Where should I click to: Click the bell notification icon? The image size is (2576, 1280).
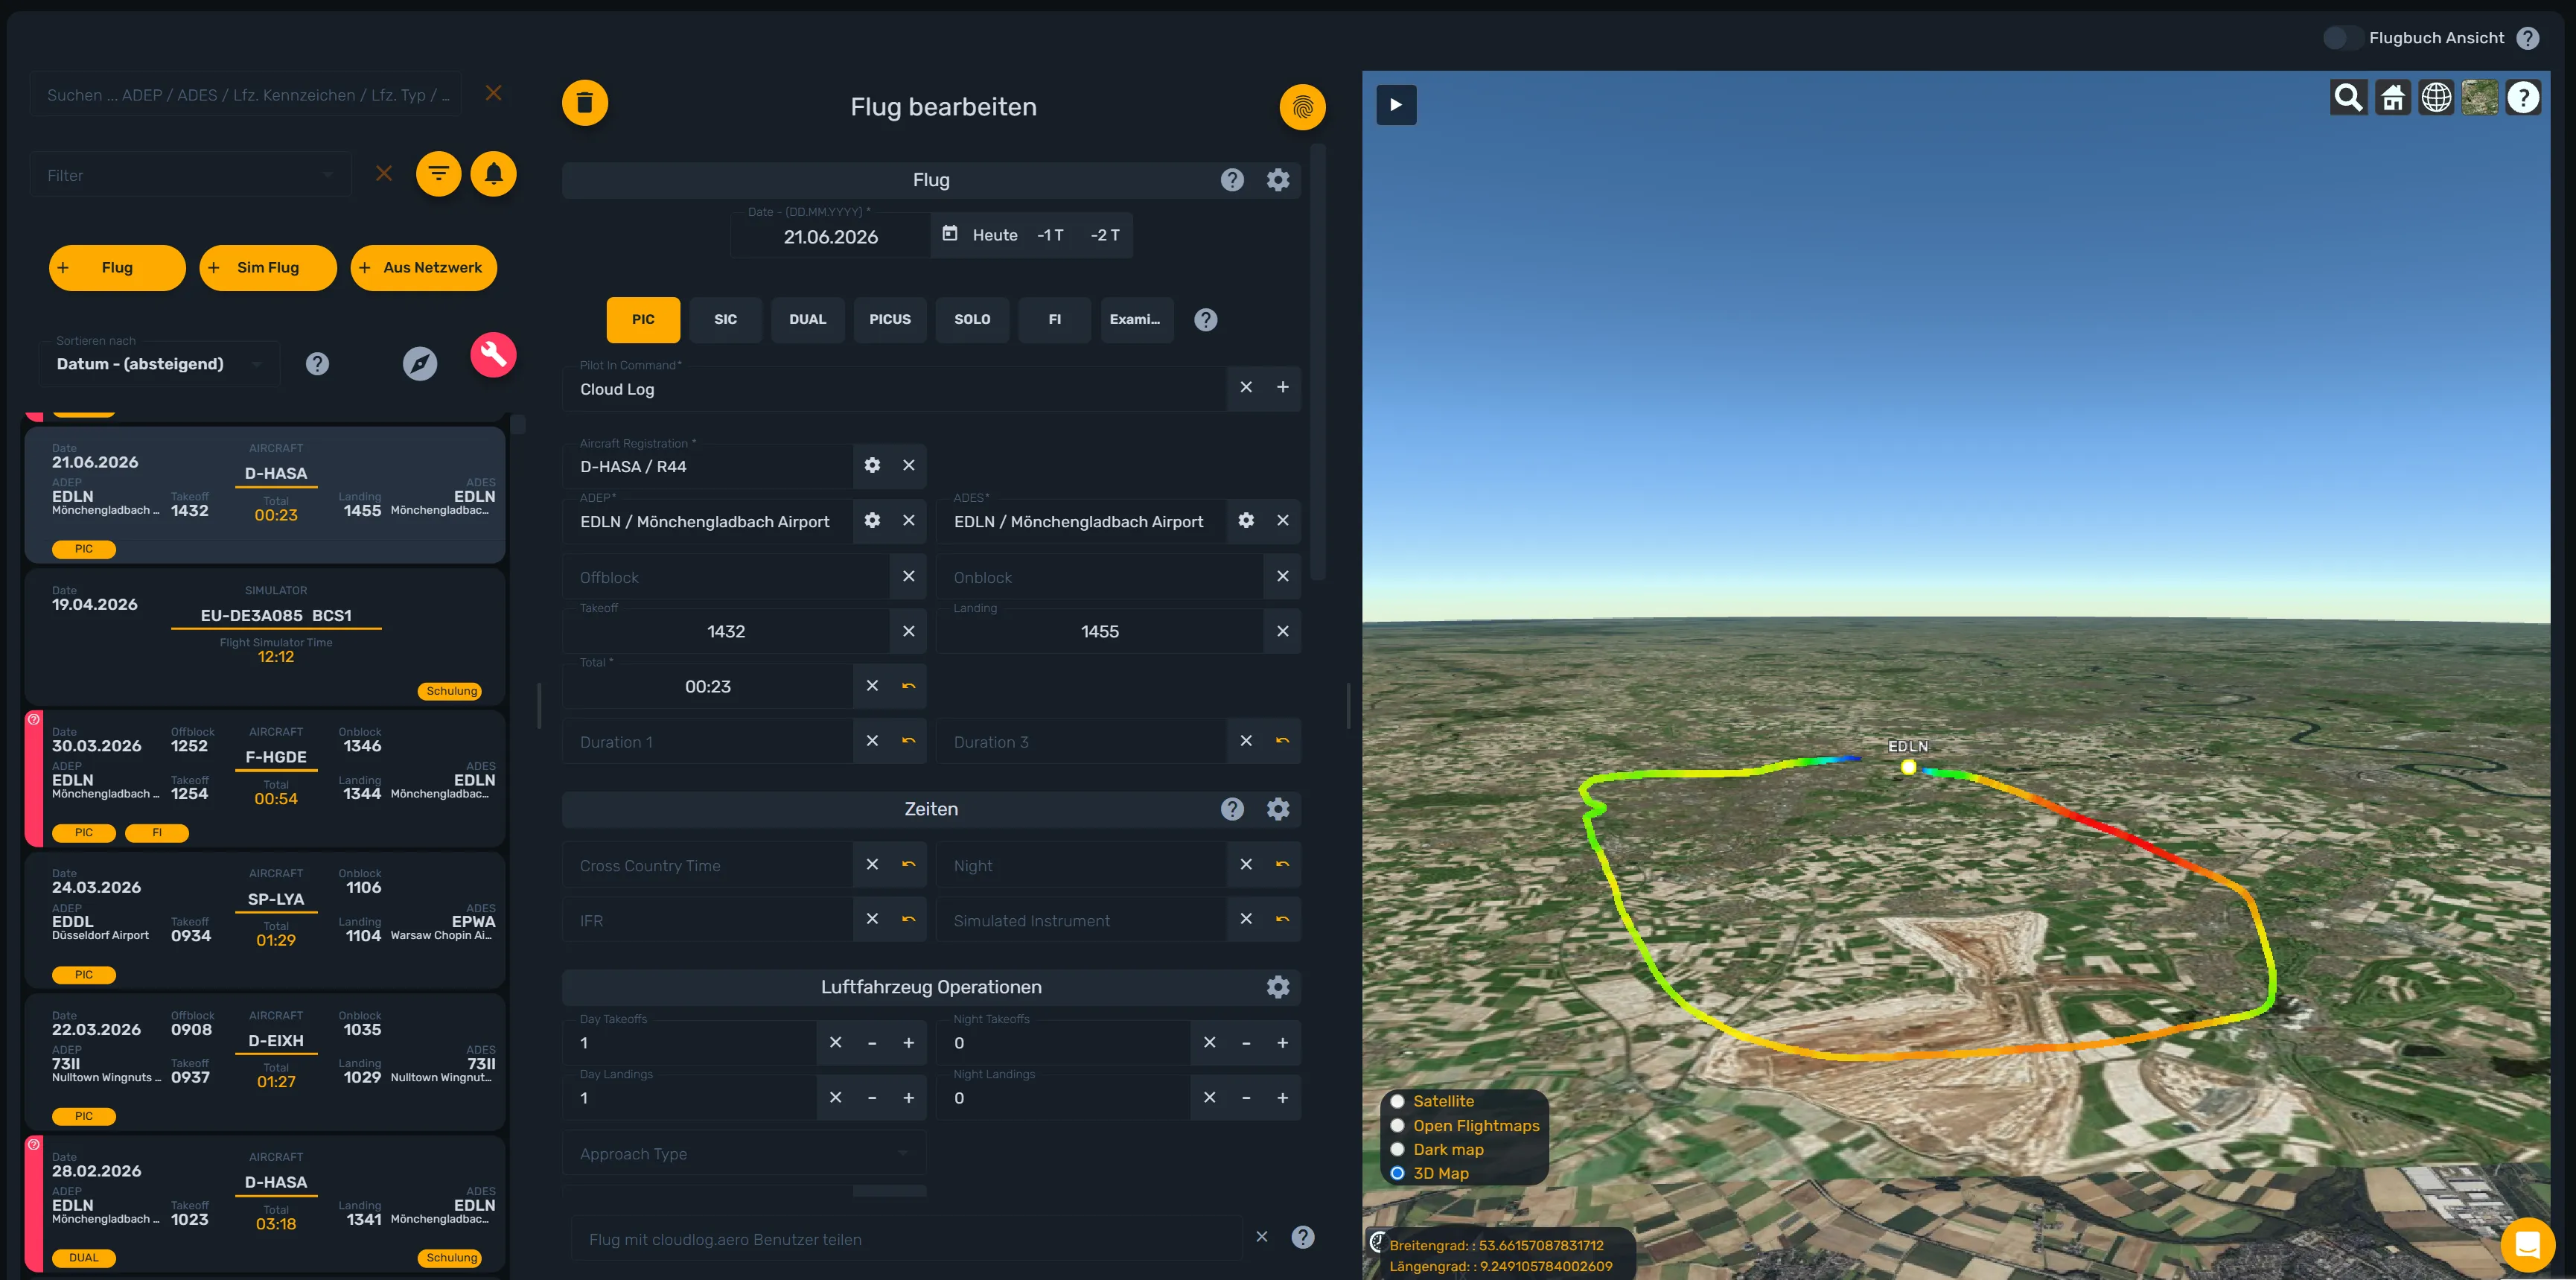pos(493,174)
